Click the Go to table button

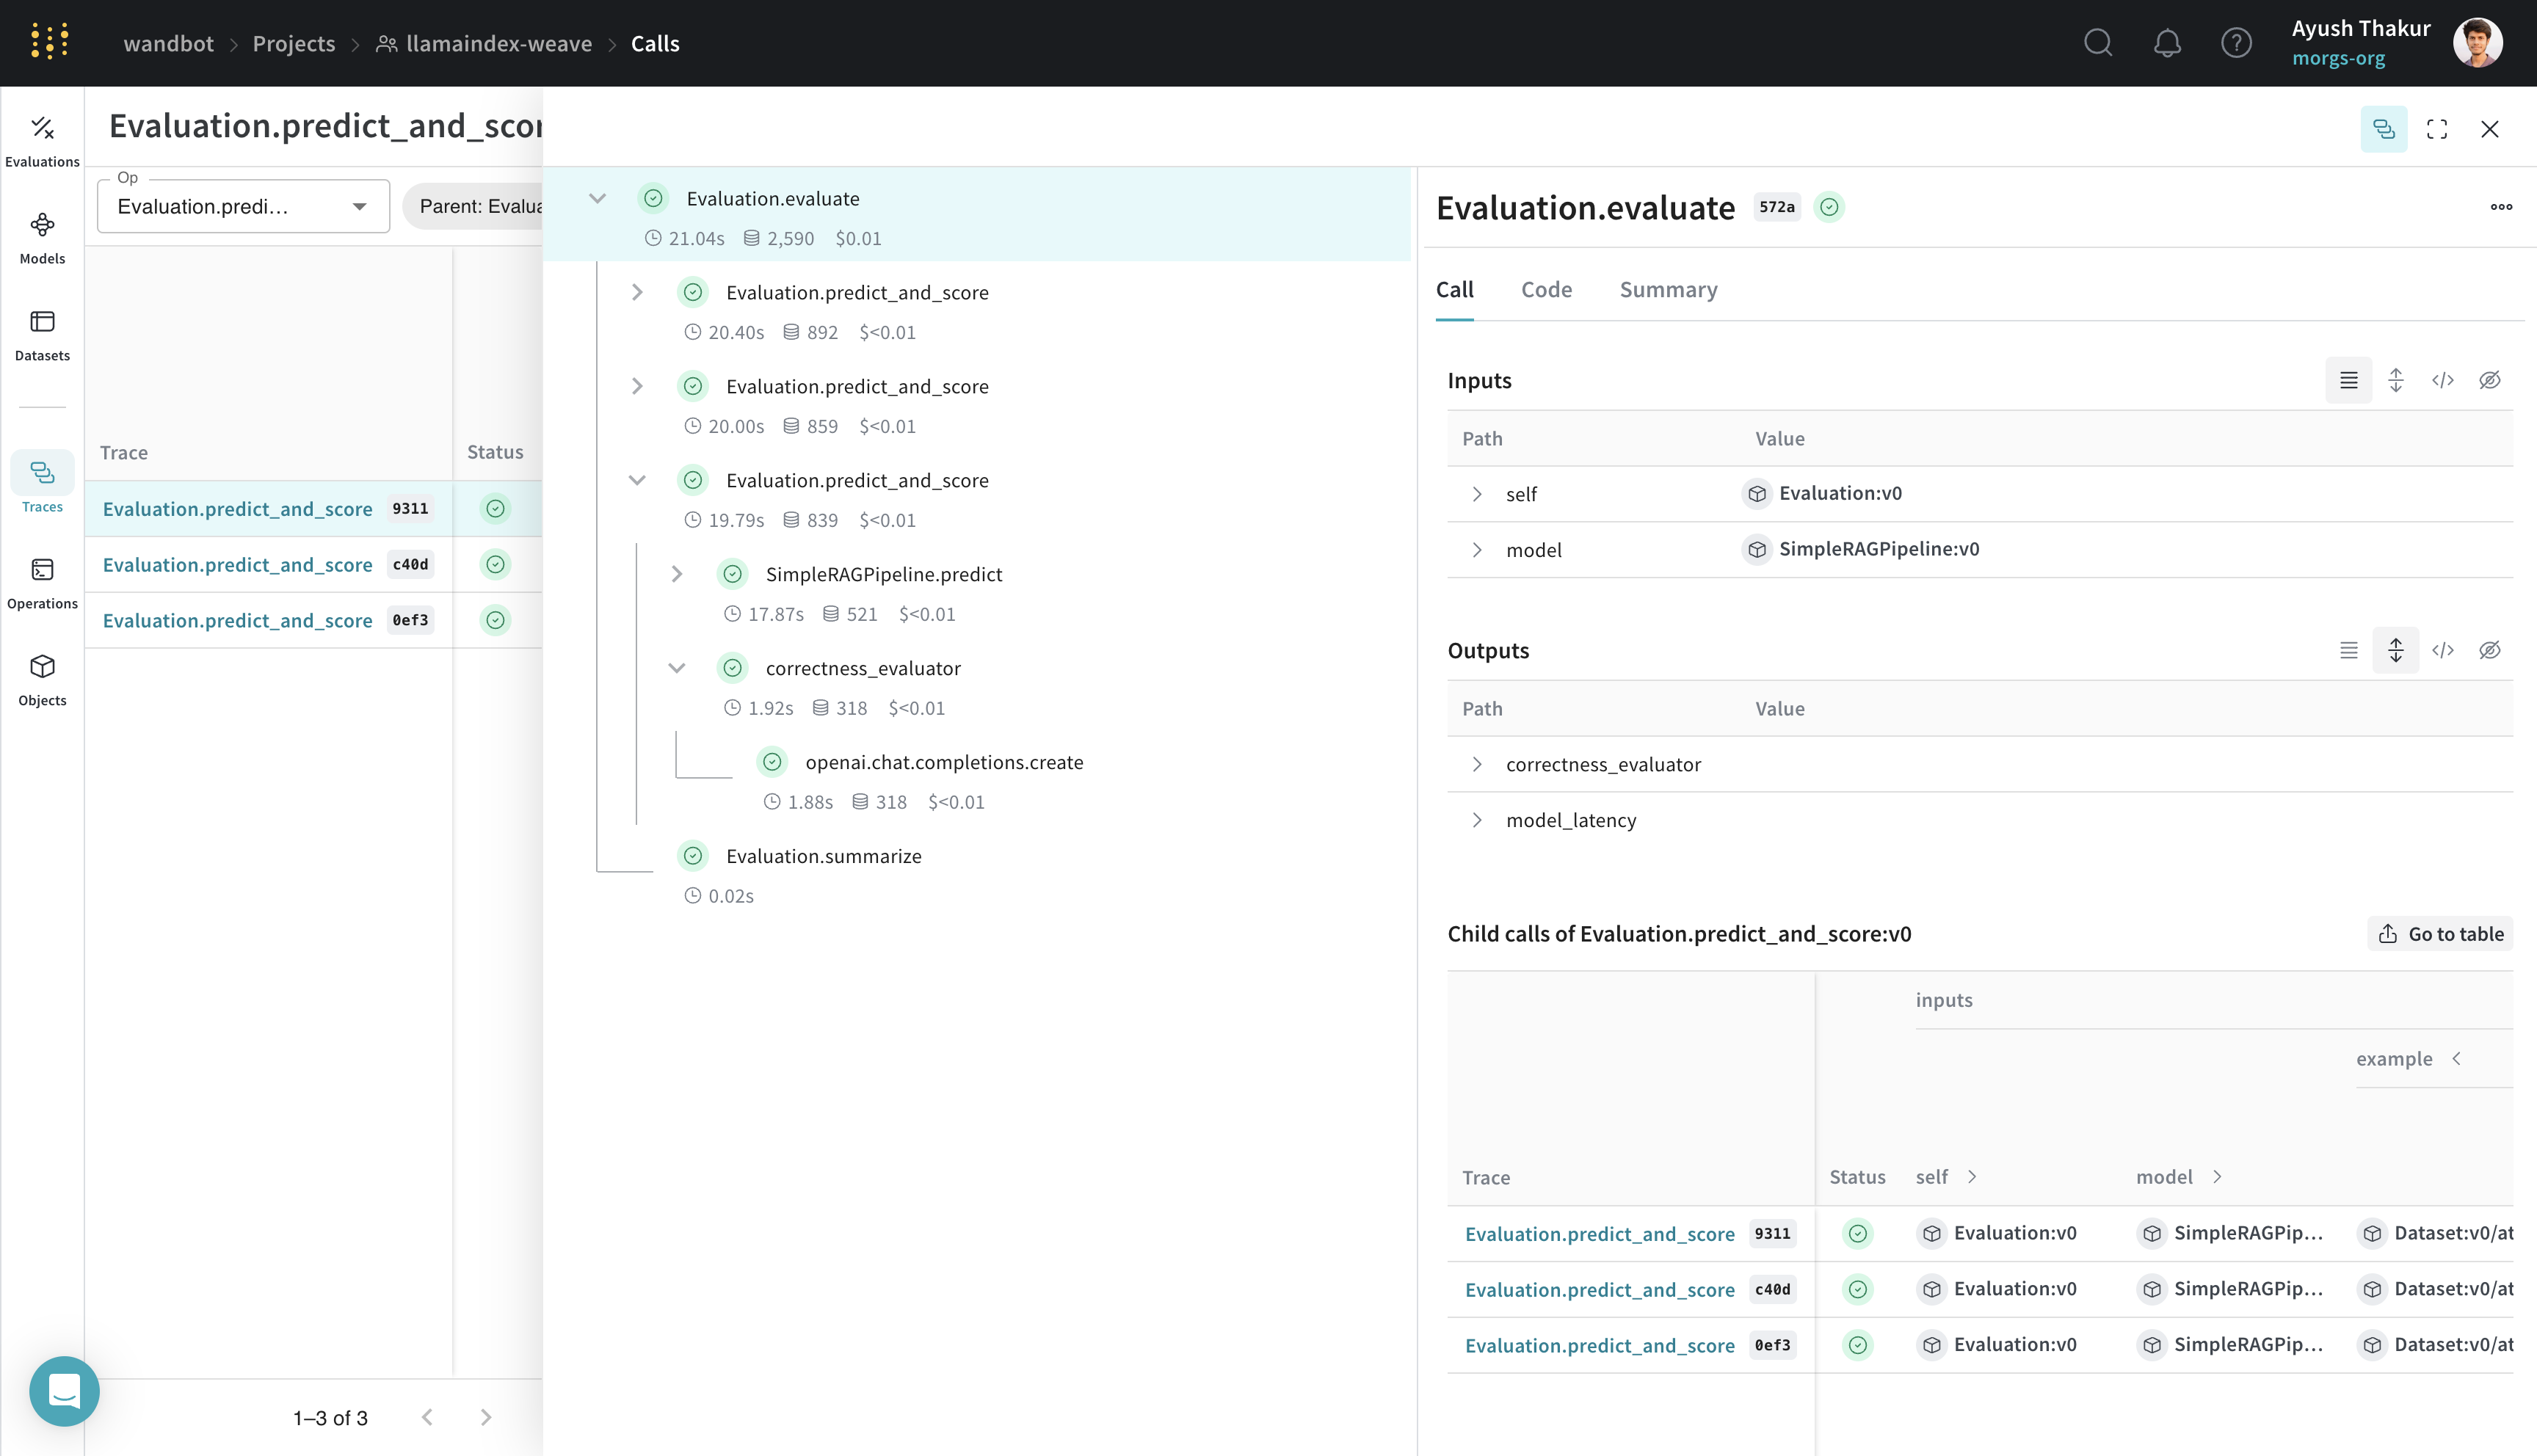(2440, 933)
